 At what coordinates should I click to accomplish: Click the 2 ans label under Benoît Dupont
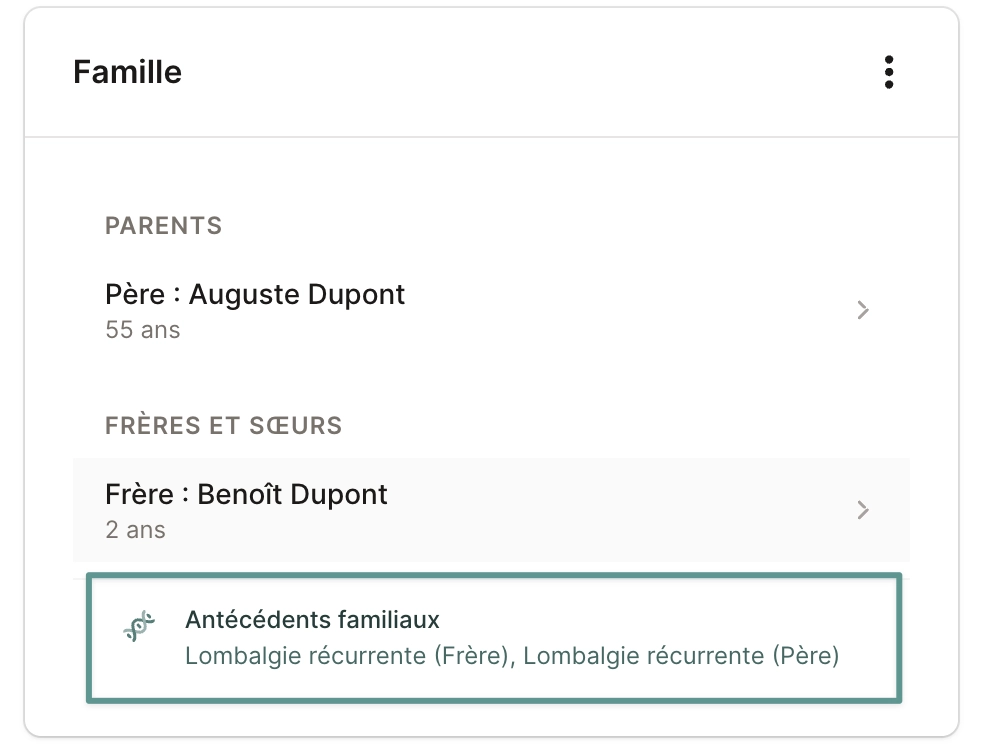coord(136,529)
